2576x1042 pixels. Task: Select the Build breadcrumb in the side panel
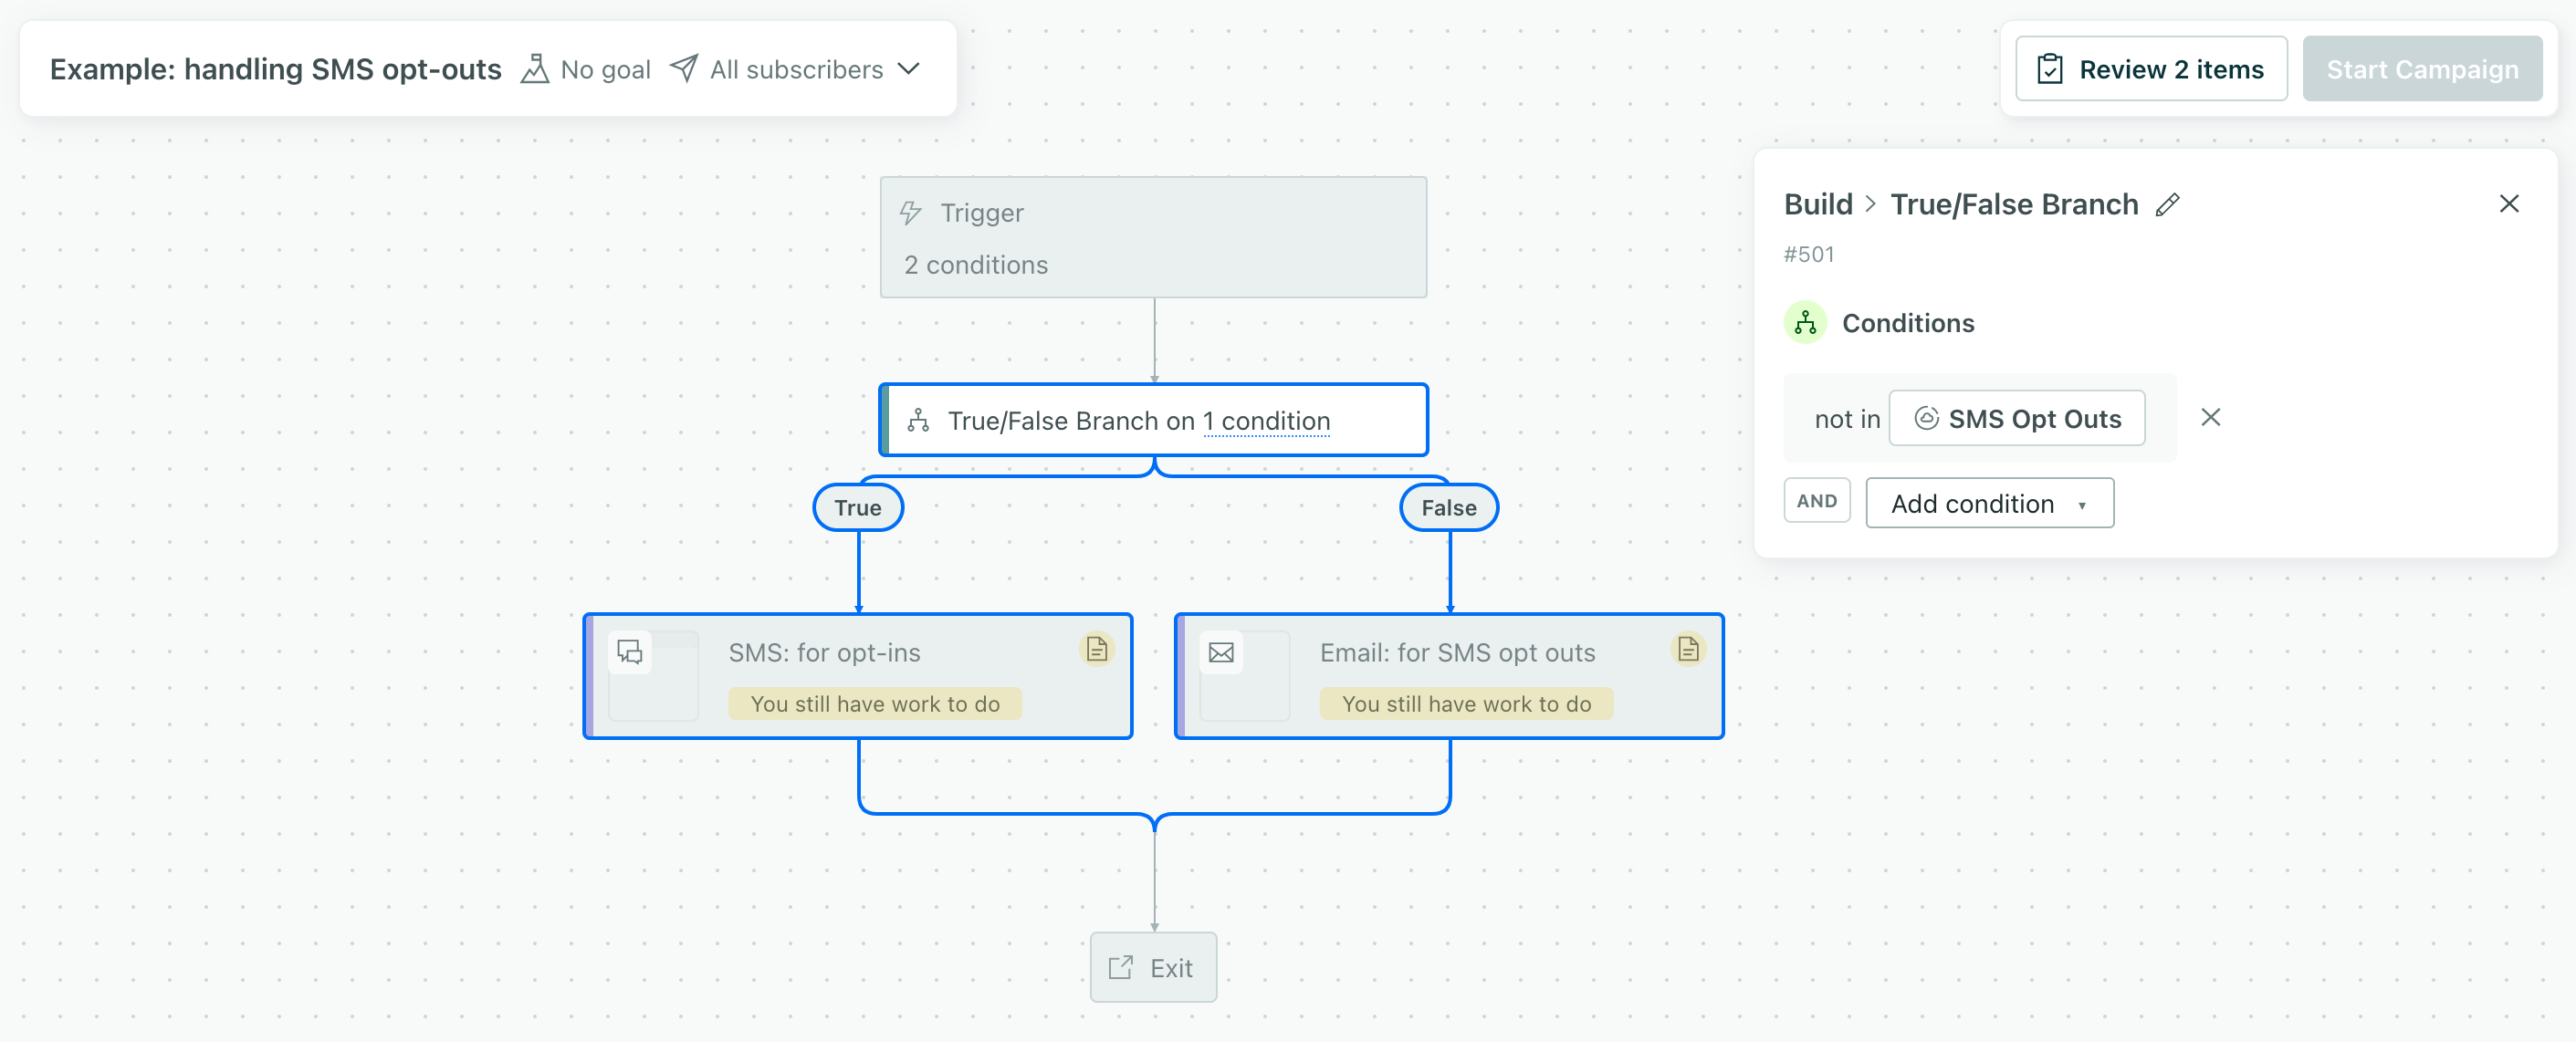(x=1818, y=204)
